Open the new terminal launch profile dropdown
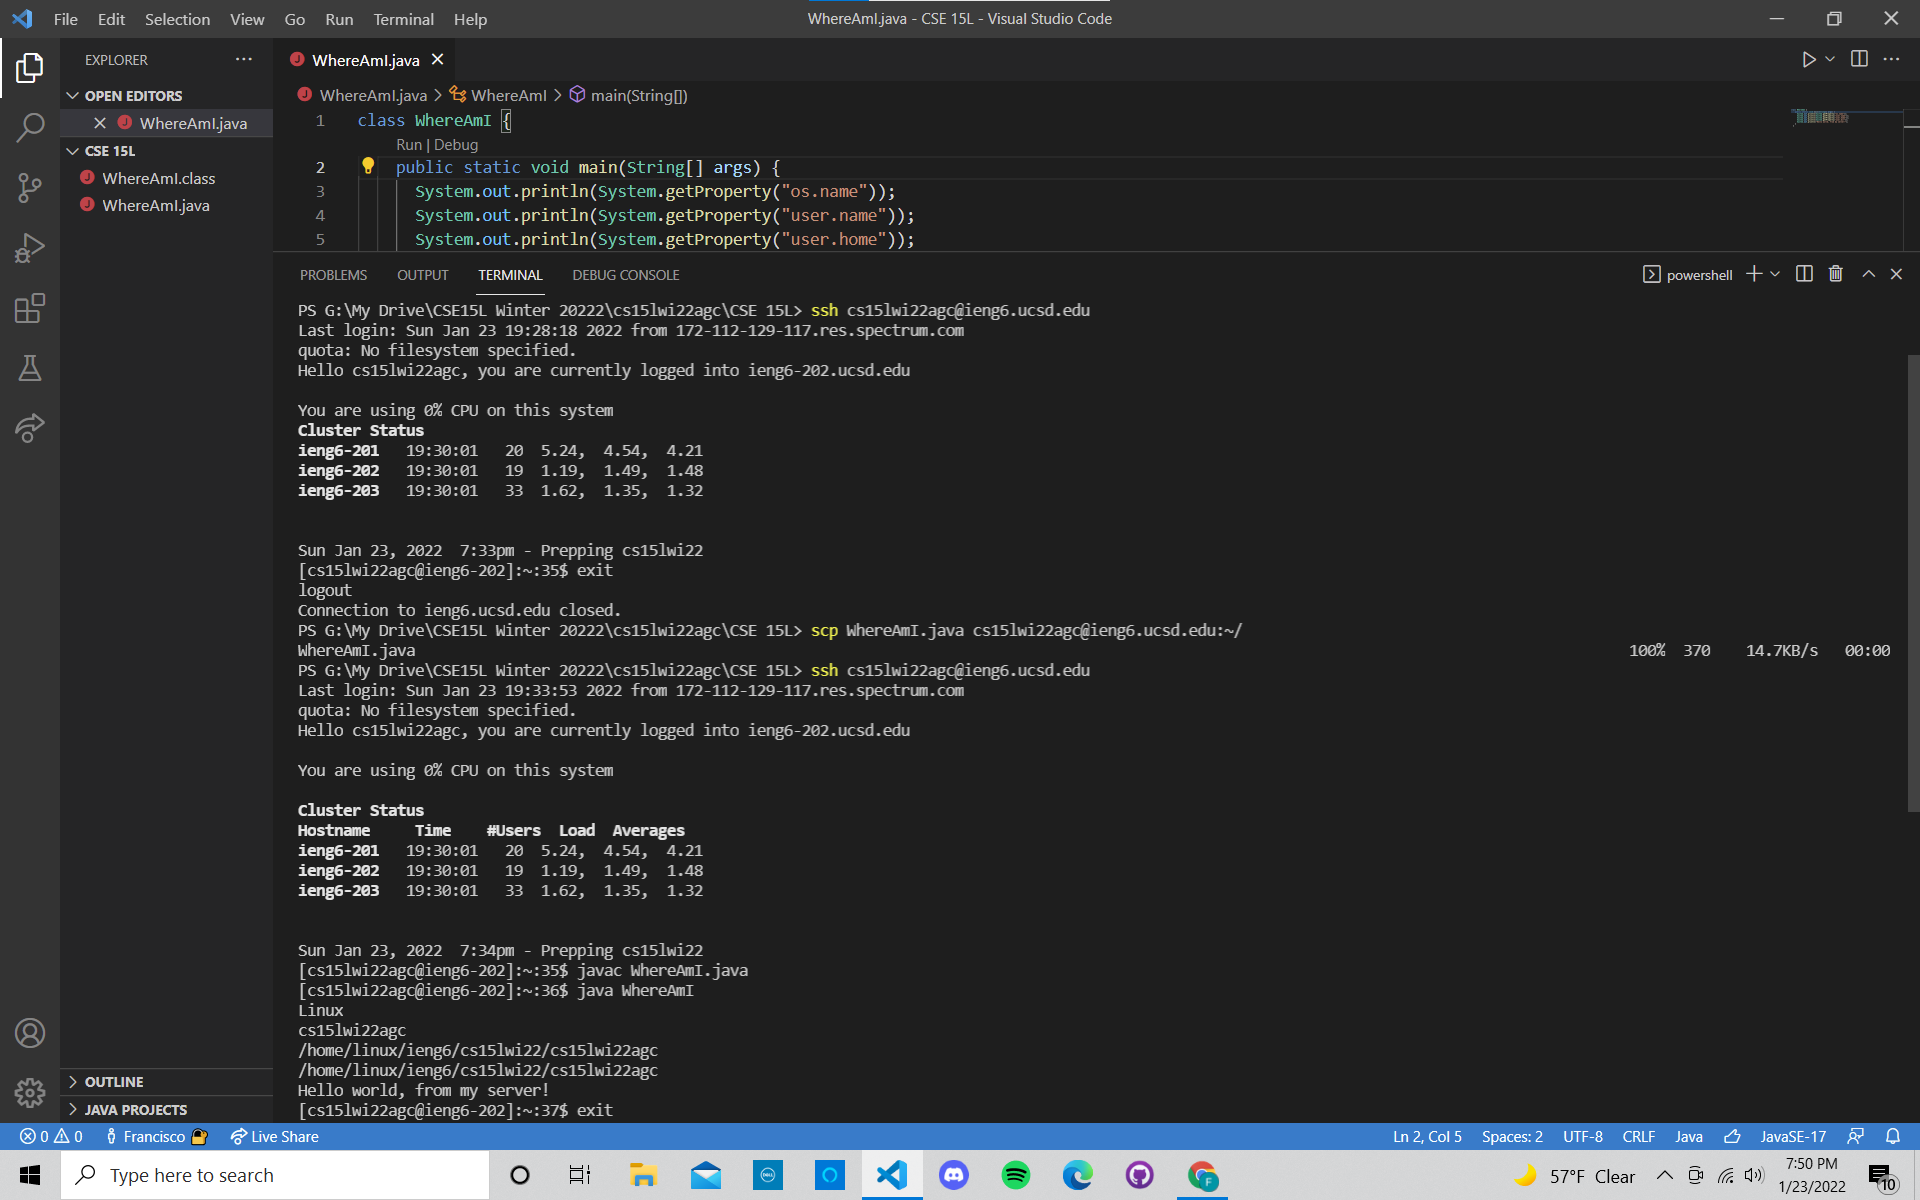 [1776, 274]
